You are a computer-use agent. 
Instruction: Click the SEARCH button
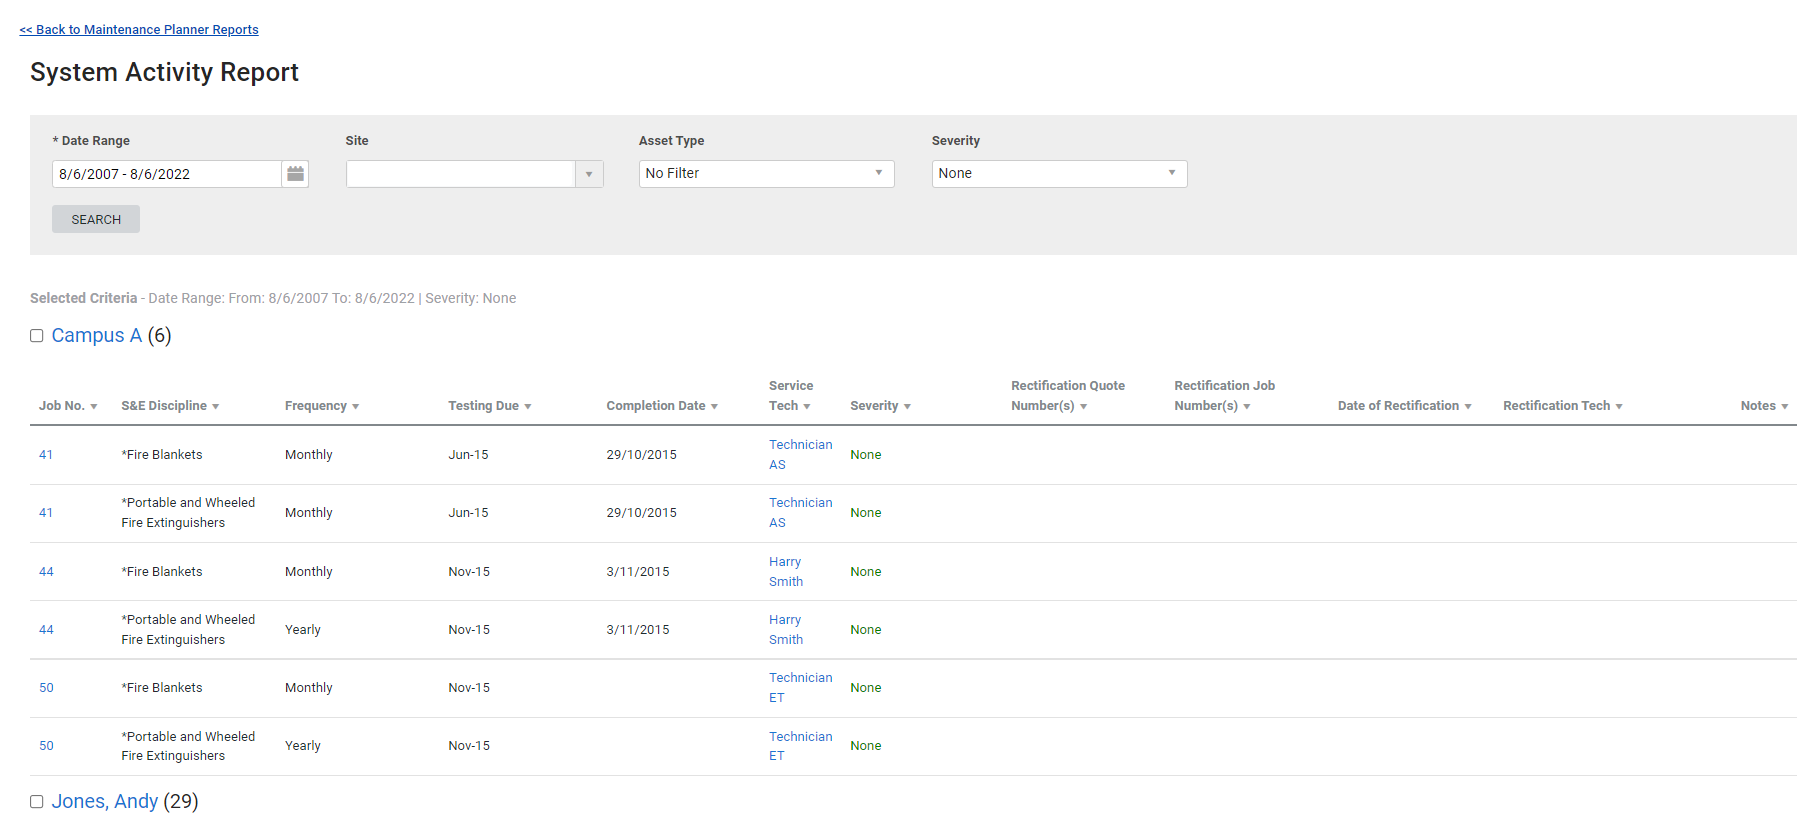96,219
